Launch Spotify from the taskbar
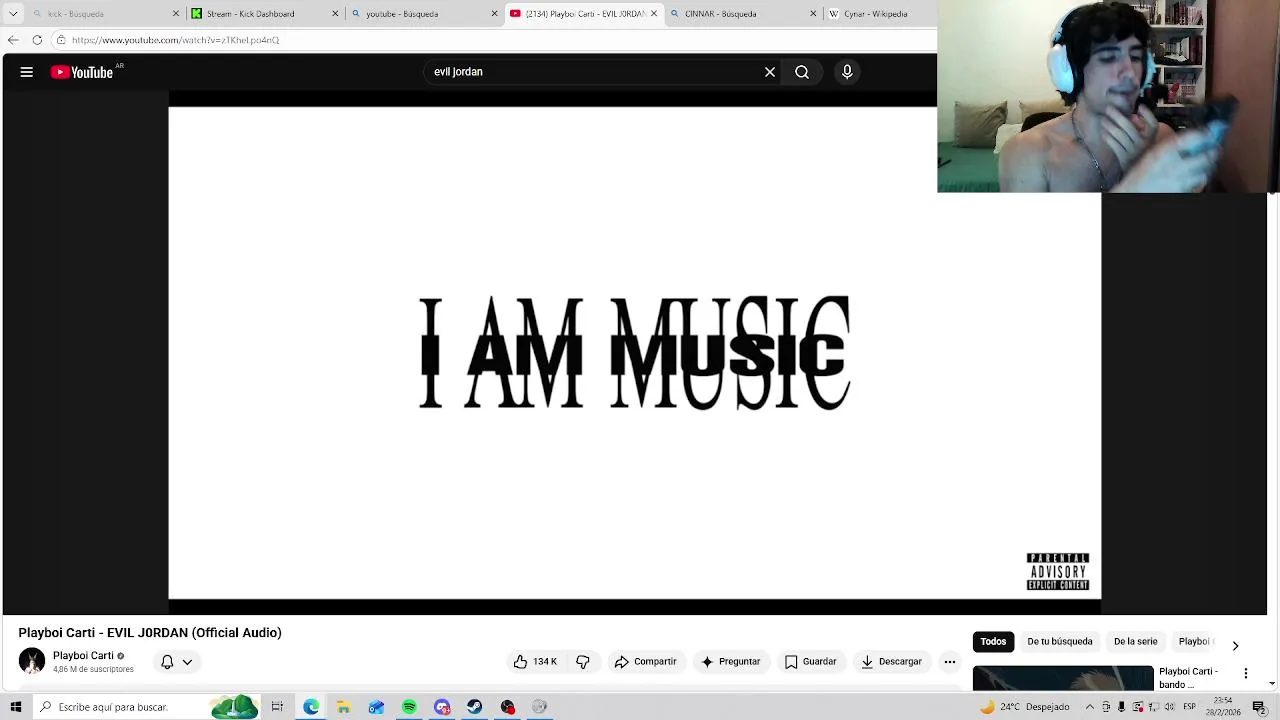 tap(409, 707)
